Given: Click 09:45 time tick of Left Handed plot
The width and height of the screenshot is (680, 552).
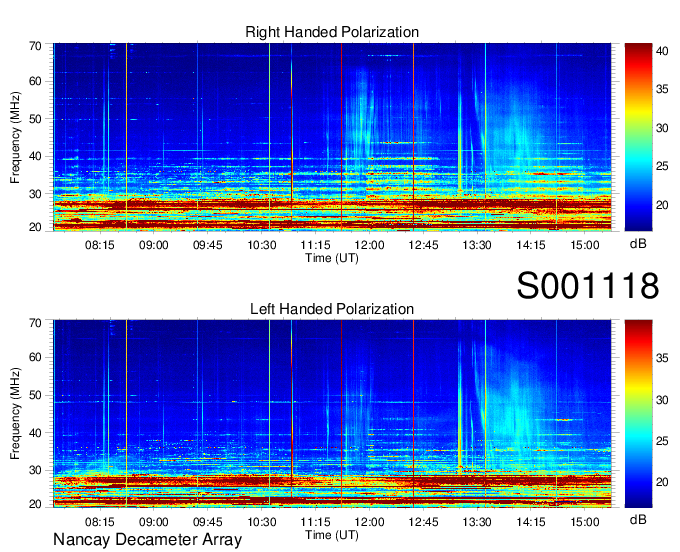Looking at the screenshot, I should [x=208, y=522].
